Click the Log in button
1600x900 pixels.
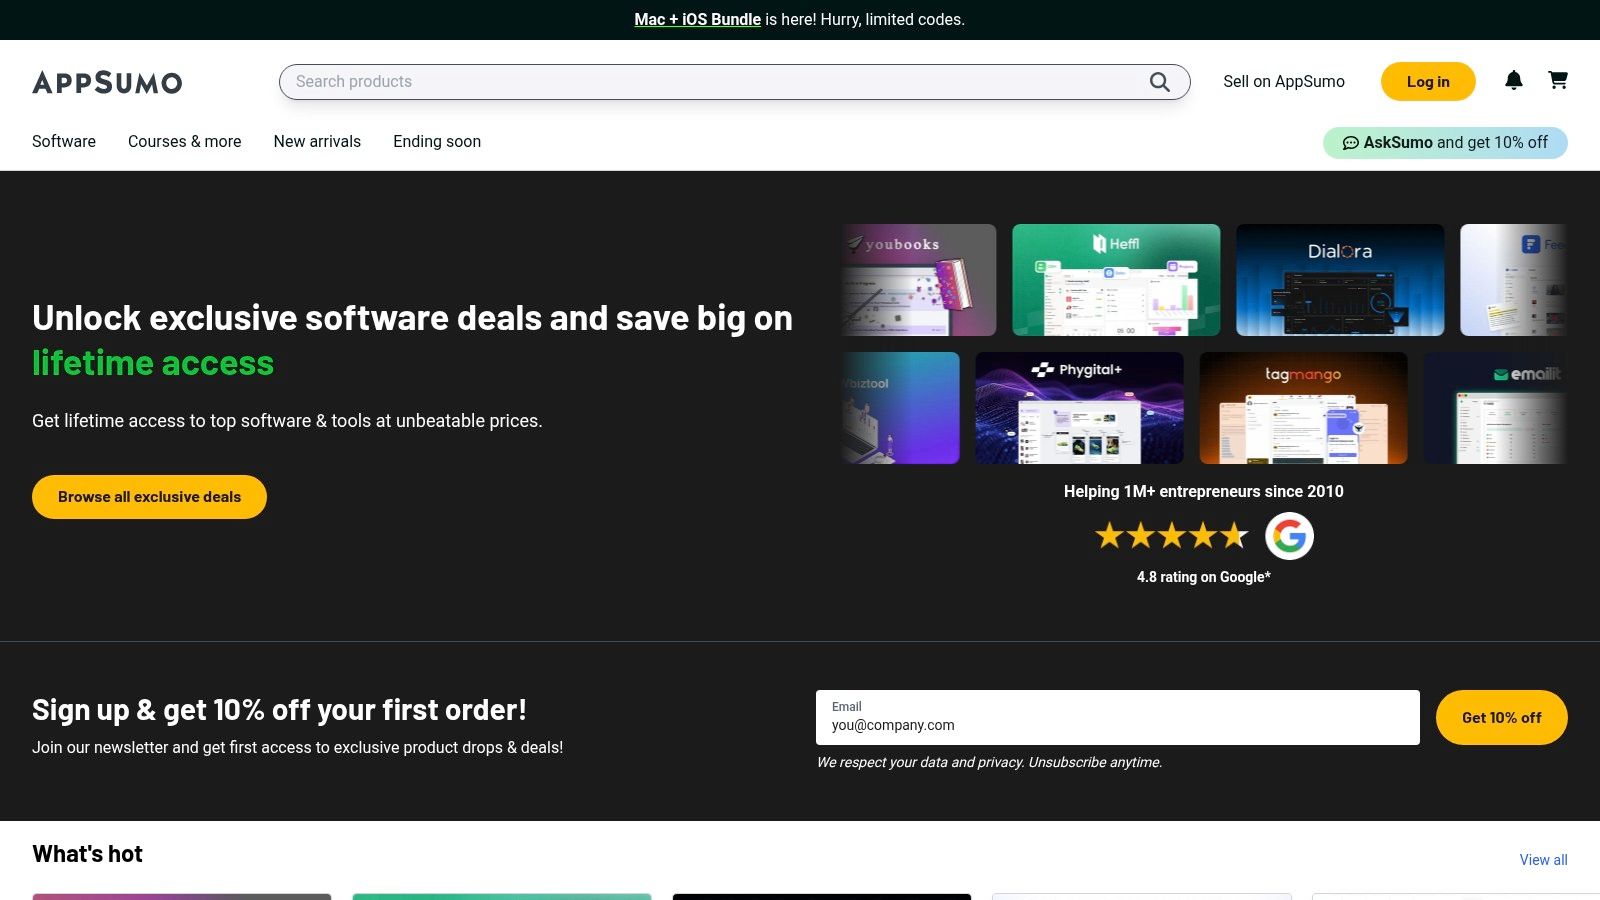[1428, 82]
